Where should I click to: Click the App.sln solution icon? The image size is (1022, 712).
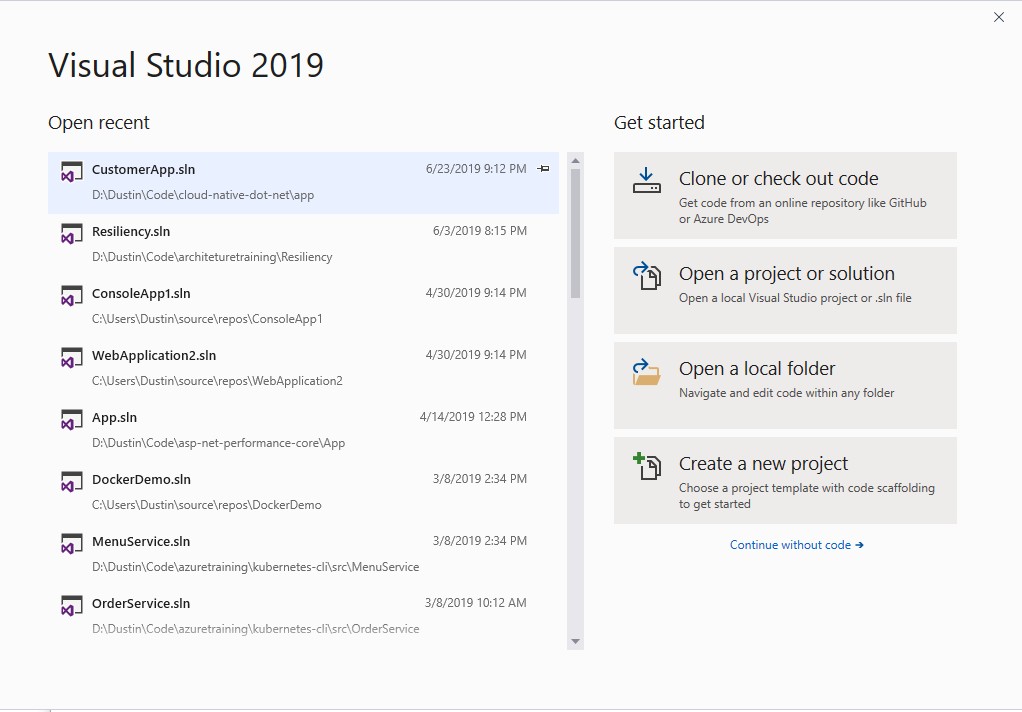pos(72,420)
